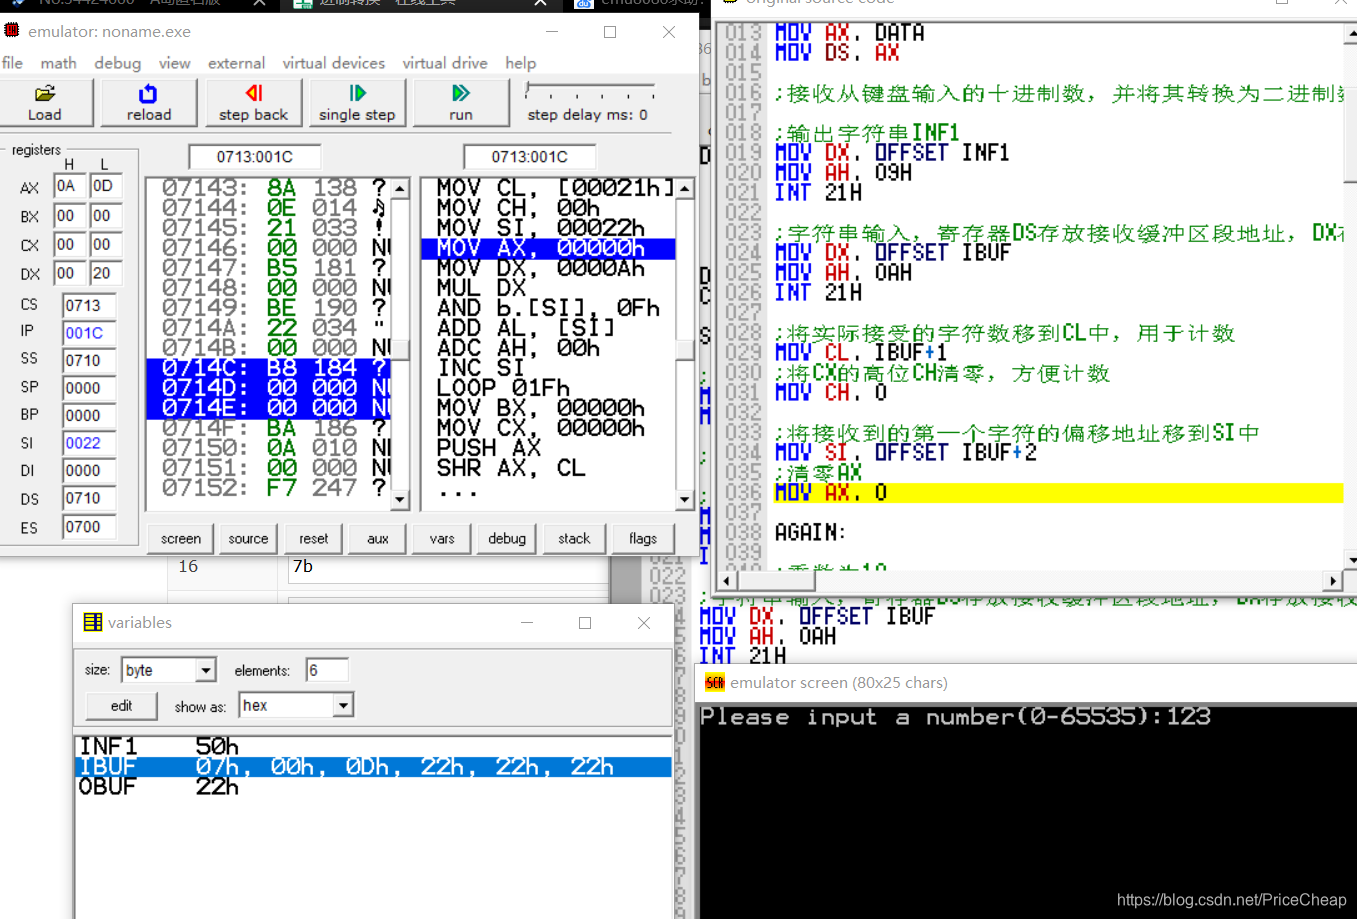The width and height of the screenshot is (1357, 919).
Task: Run the emulated program
Action: click(461, 103)
